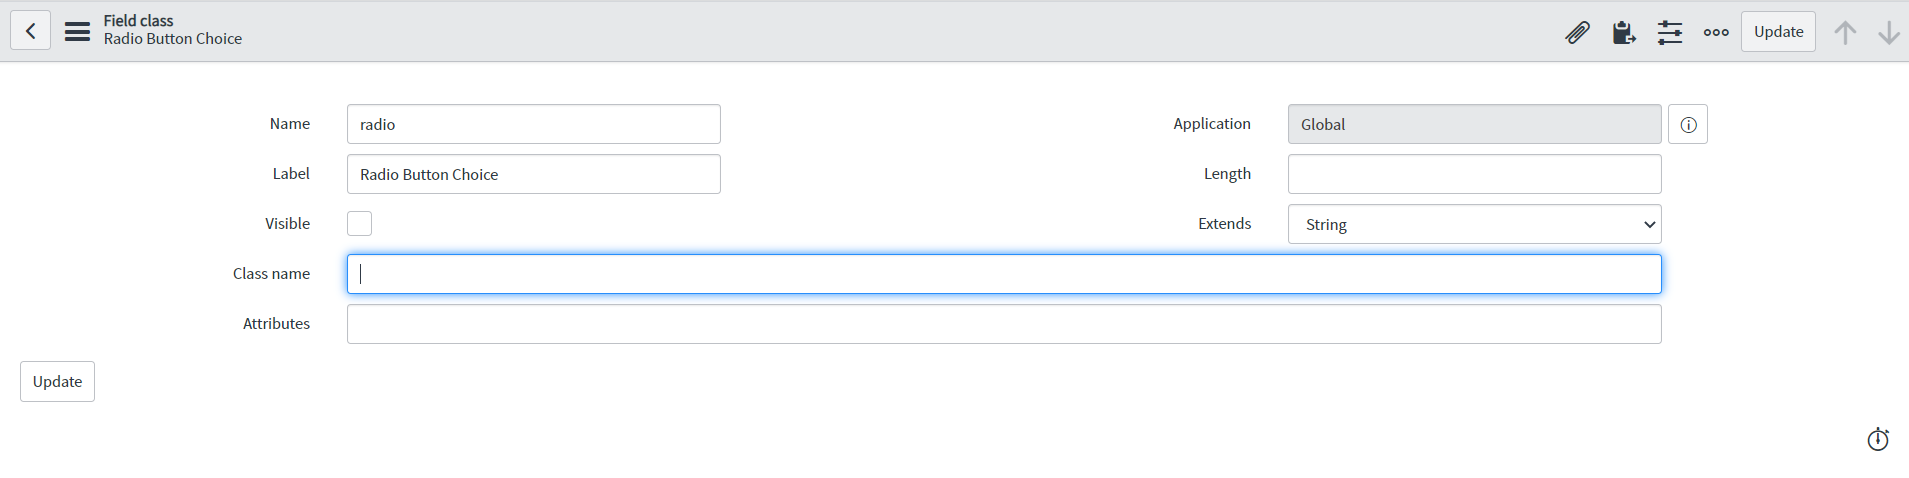The image size is (1909, 478).
Task: Click the clipboard template icon
Action: click(1623, 32)
